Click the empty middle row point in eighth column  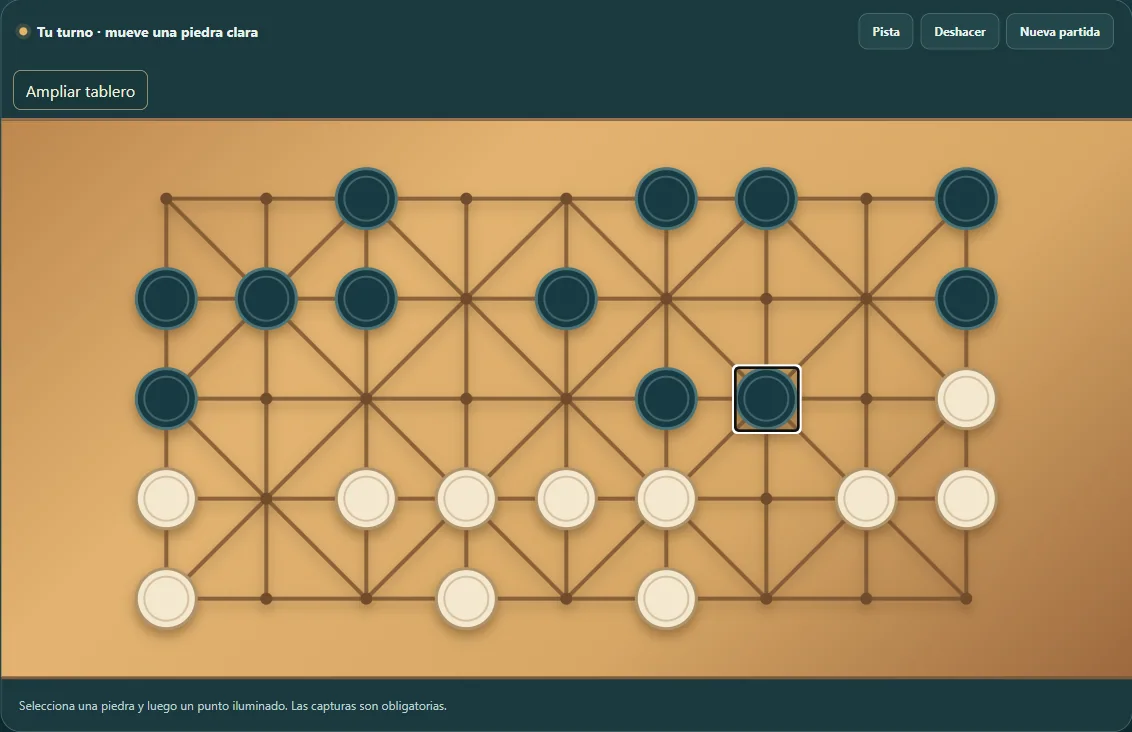pos(866,398)
